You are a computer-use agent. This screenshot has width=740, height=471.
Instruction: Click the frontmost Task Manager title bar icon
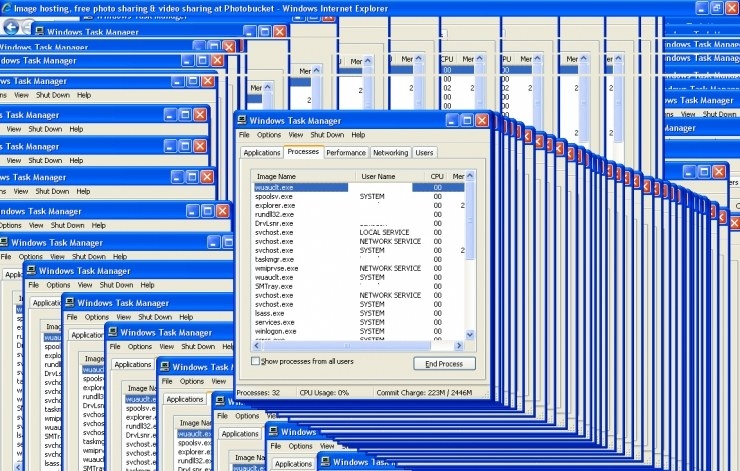coord(242,120)
